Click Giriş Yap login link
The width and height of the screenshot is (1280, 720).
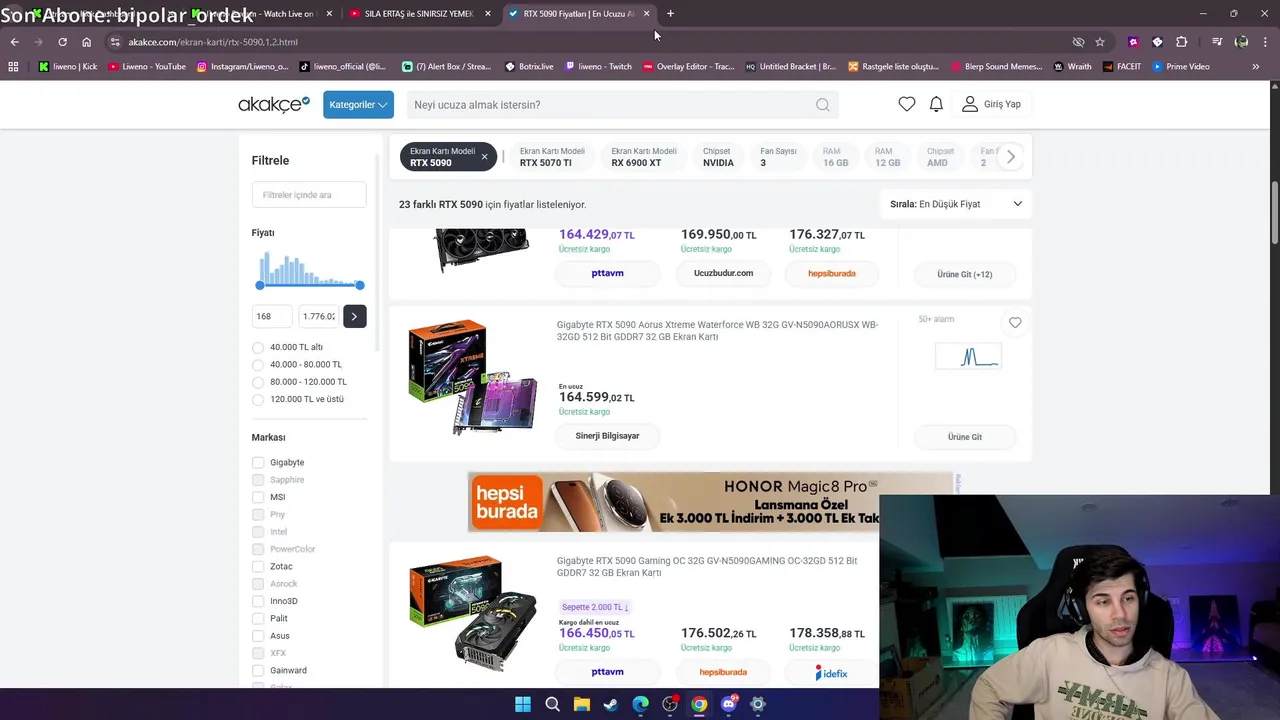(992, 104)
